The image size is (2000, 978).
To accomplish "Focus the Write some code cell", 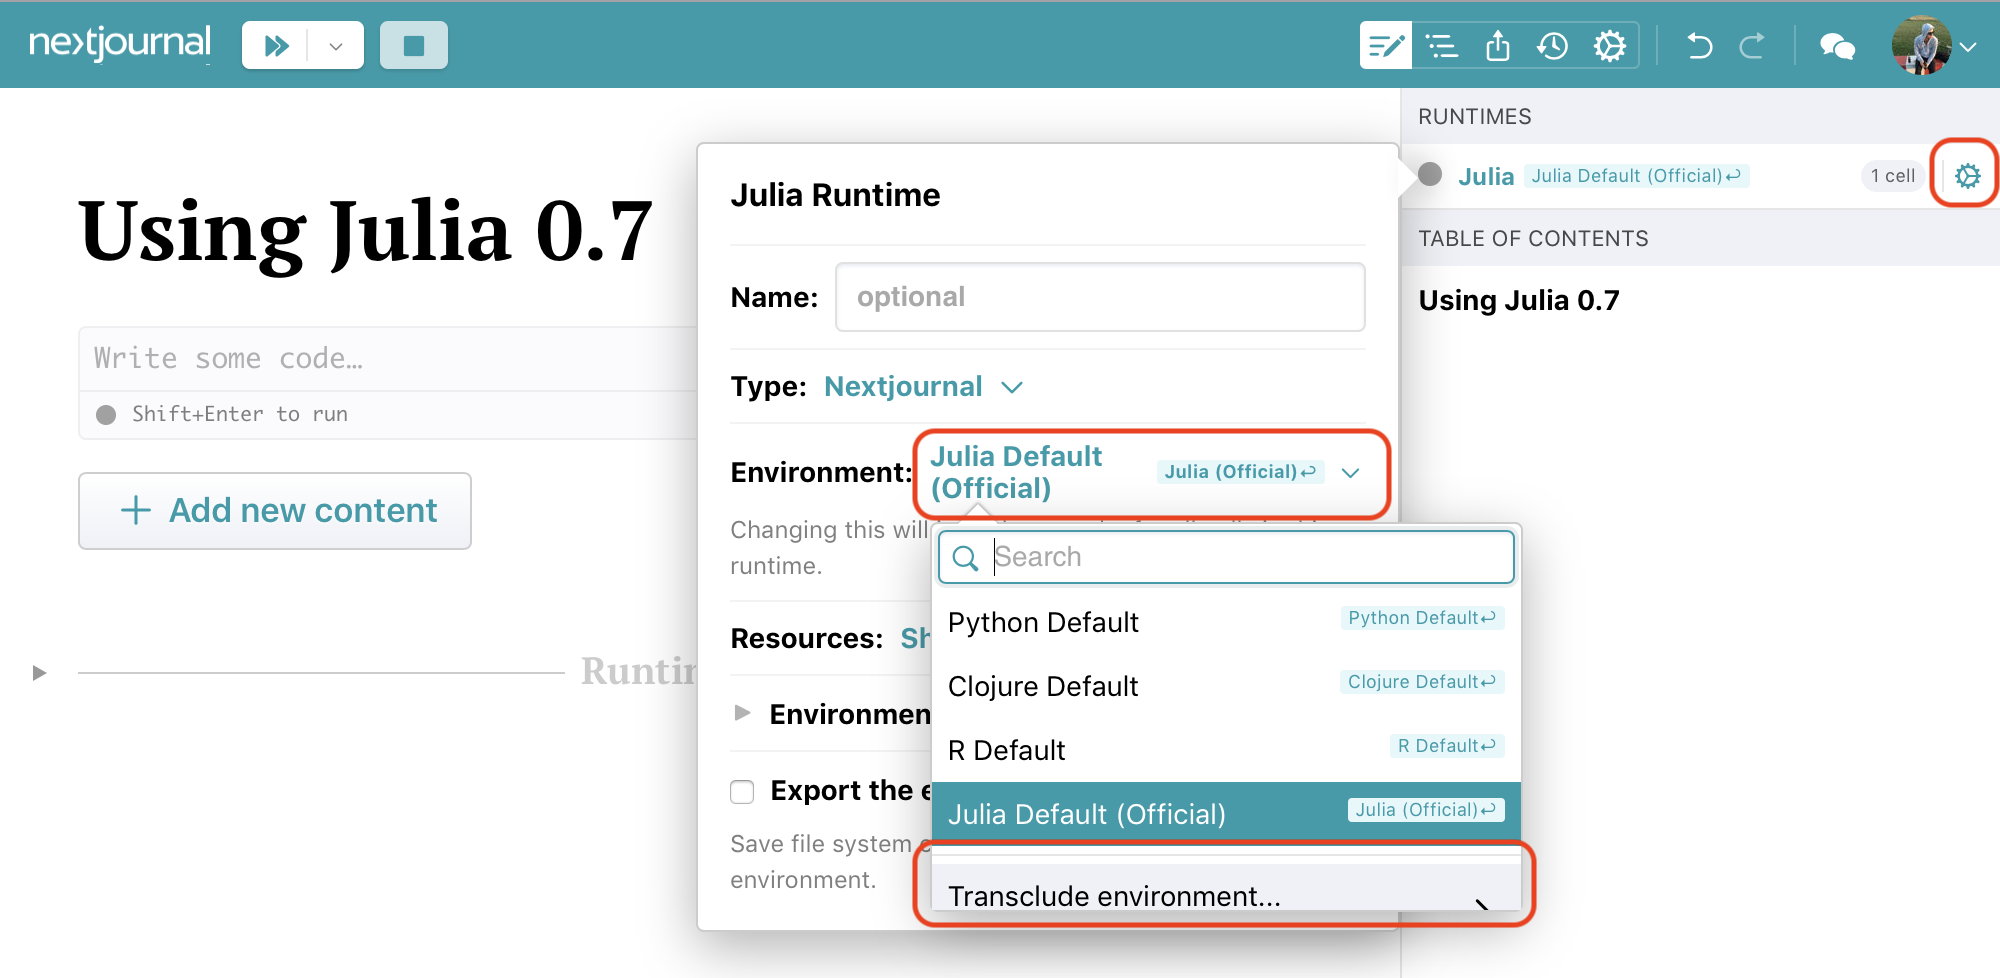I will pyautogui.click(x=388, y=359).
